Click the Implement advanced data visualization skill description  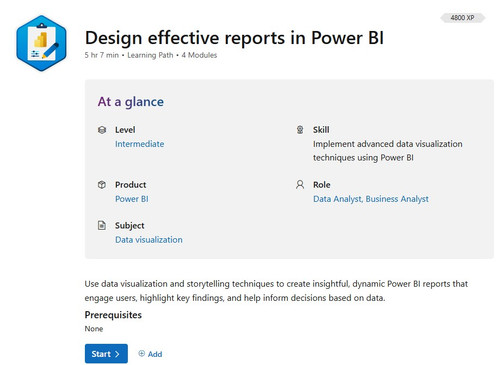point(388,151)
